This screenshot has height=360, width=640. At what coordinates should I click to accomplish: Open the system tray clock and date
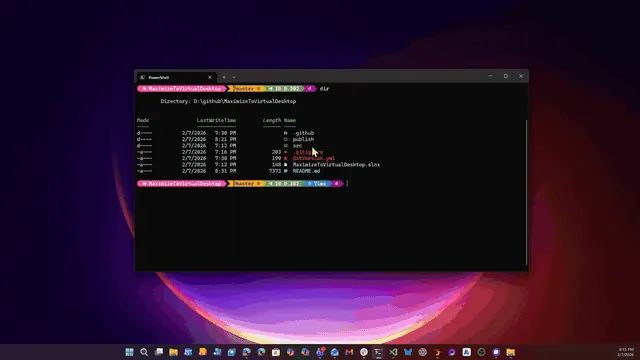[626, 352]
